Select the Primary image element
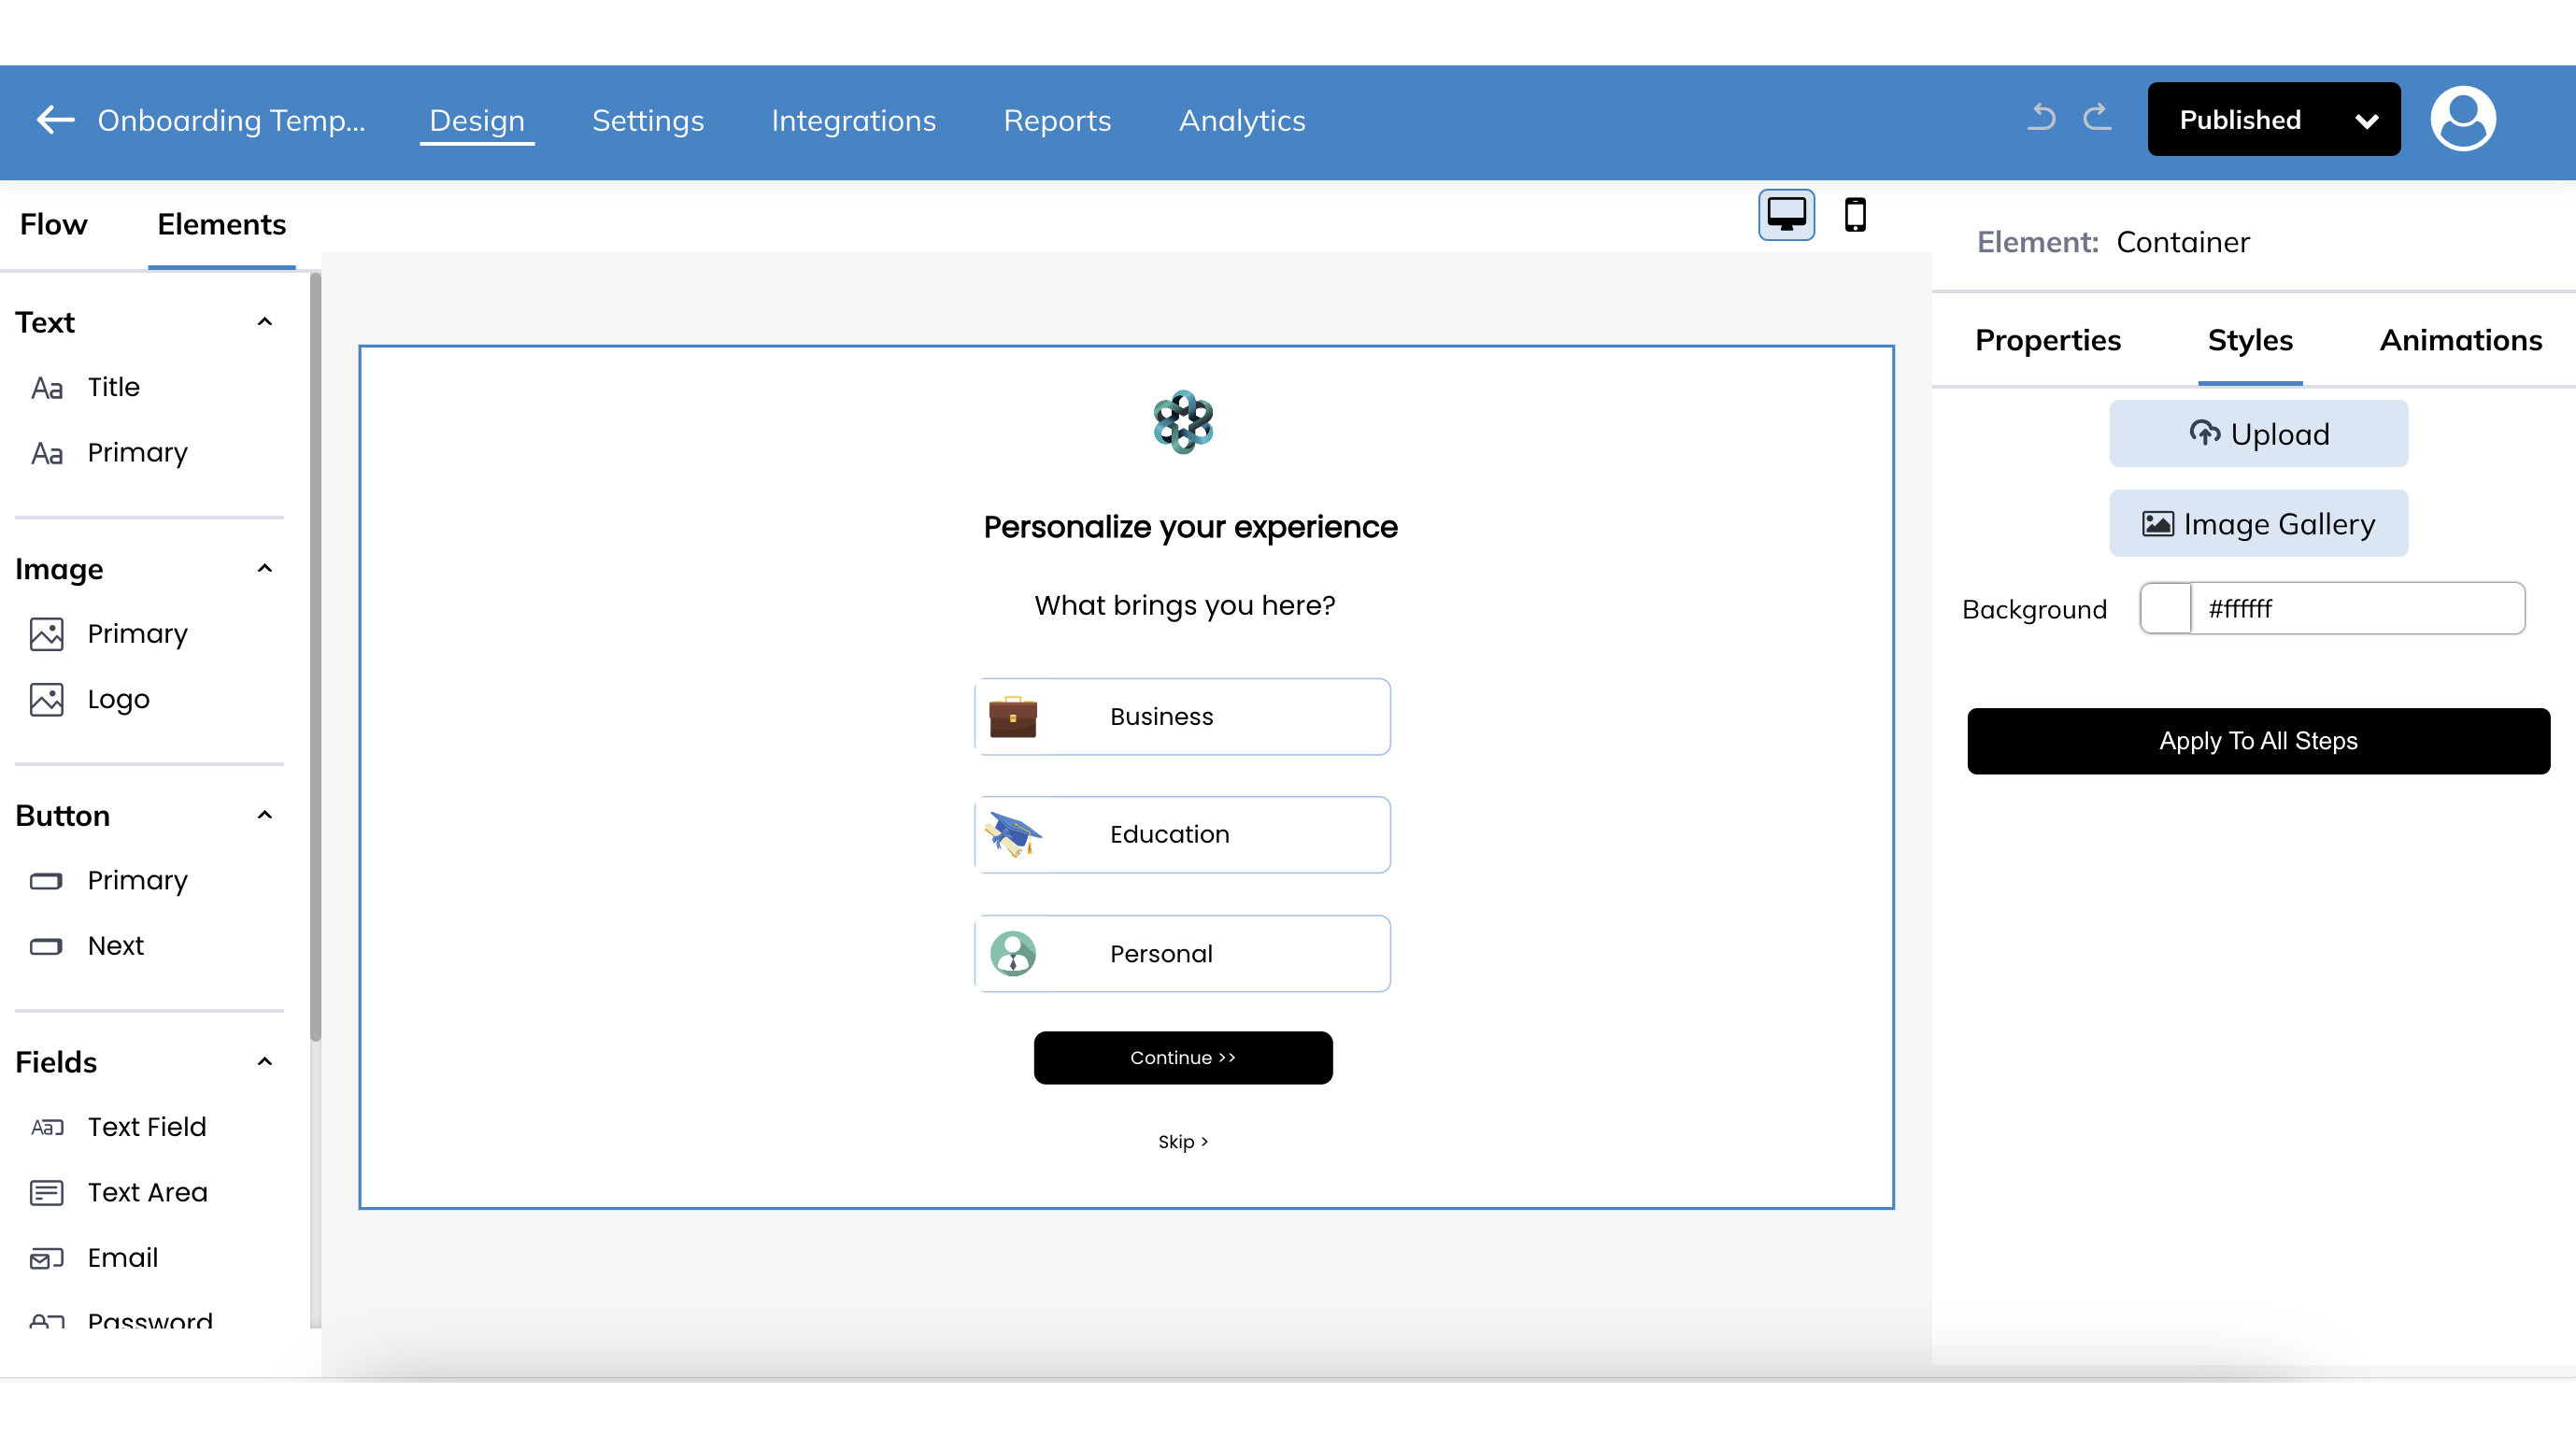Viewport: 2576px width, 1449px height. pos(137,633)
